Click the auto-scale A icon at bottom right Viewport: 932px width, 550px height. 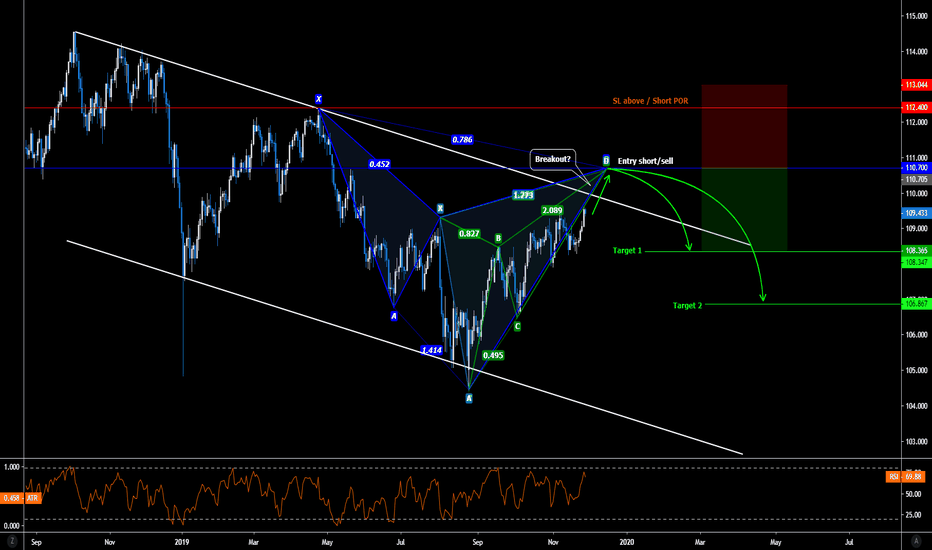[915, 541]
